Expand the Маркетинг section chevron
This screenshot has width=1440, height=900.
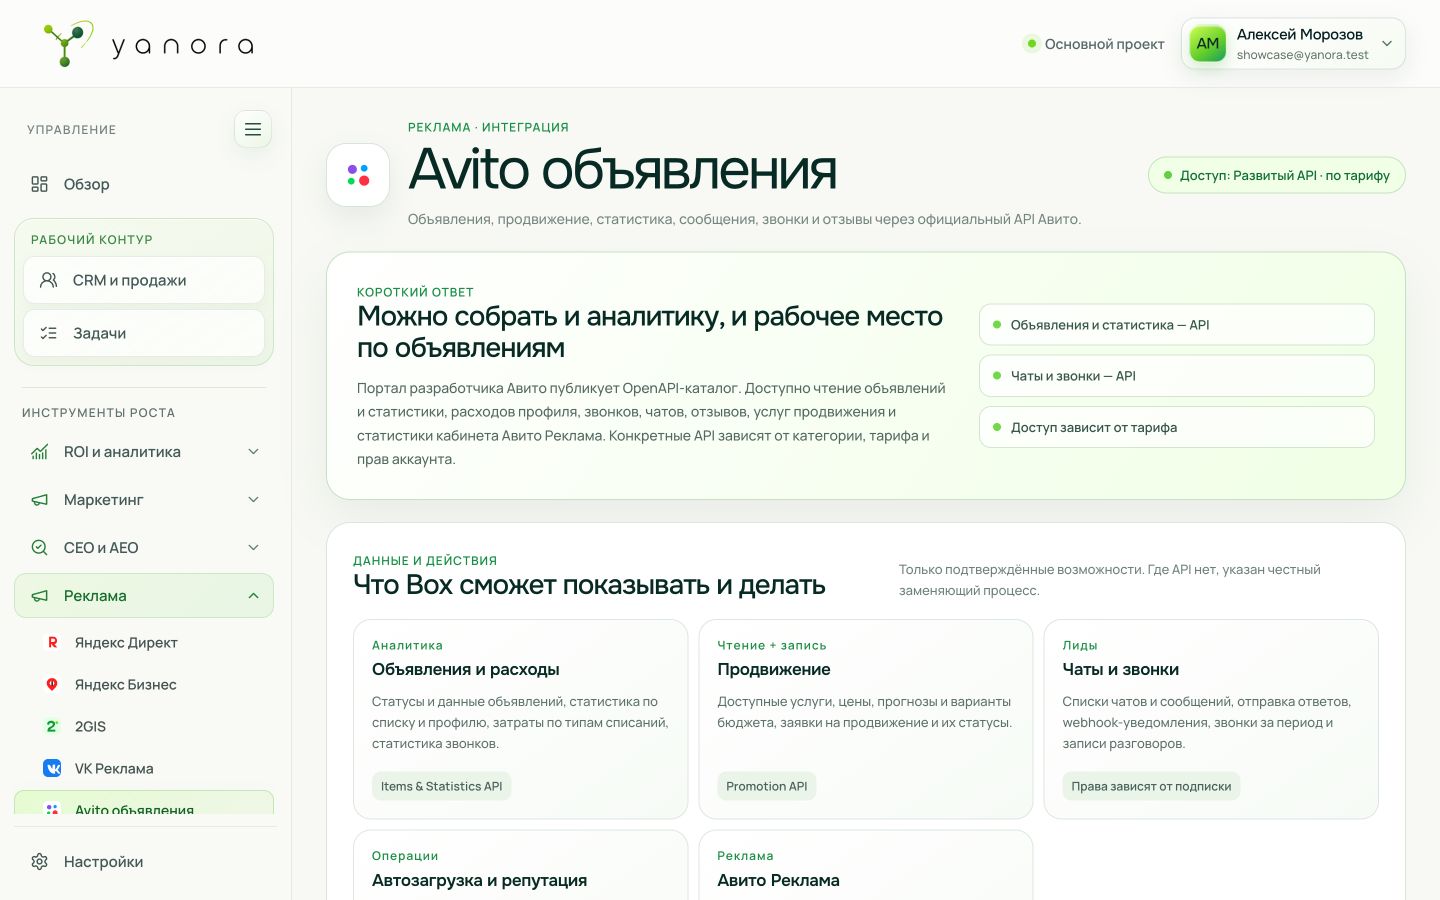[x=254, y=500]
